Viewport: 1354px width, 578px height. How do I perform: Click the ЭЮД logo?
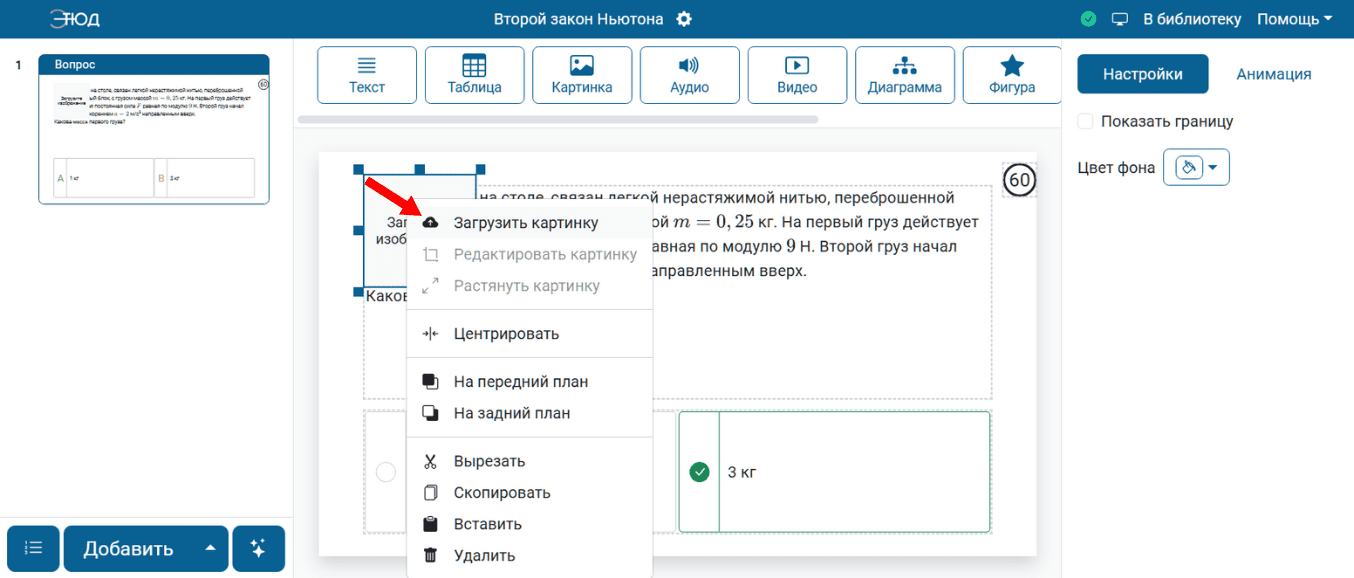(x=75, y=19)
